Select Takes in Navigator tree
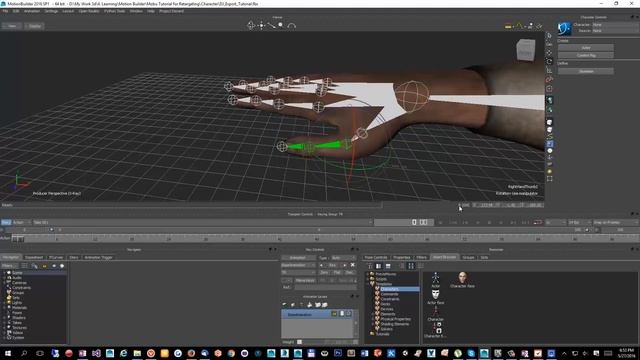 click(x=17, y=323)
